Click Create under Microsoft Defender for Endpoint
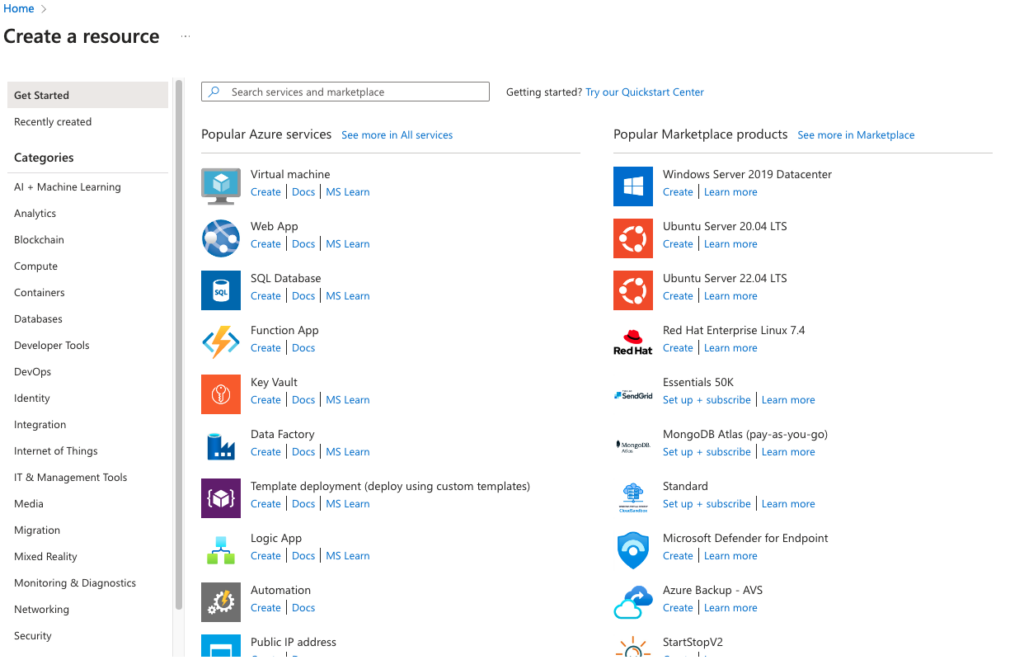1024x660 pixels. (678, 556)
